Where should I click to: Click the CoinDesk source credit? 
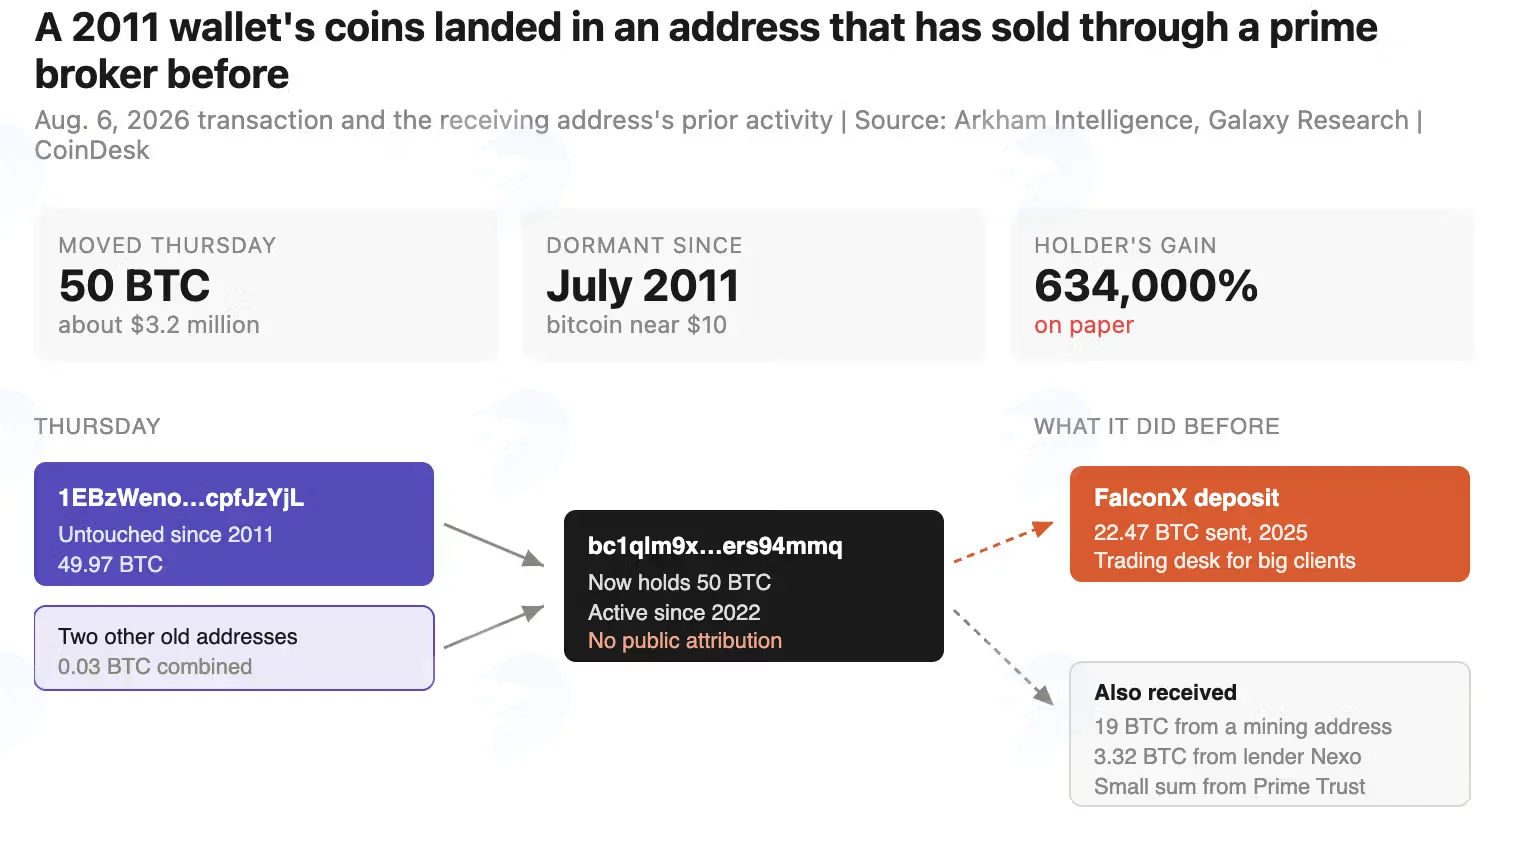[92, 150]
